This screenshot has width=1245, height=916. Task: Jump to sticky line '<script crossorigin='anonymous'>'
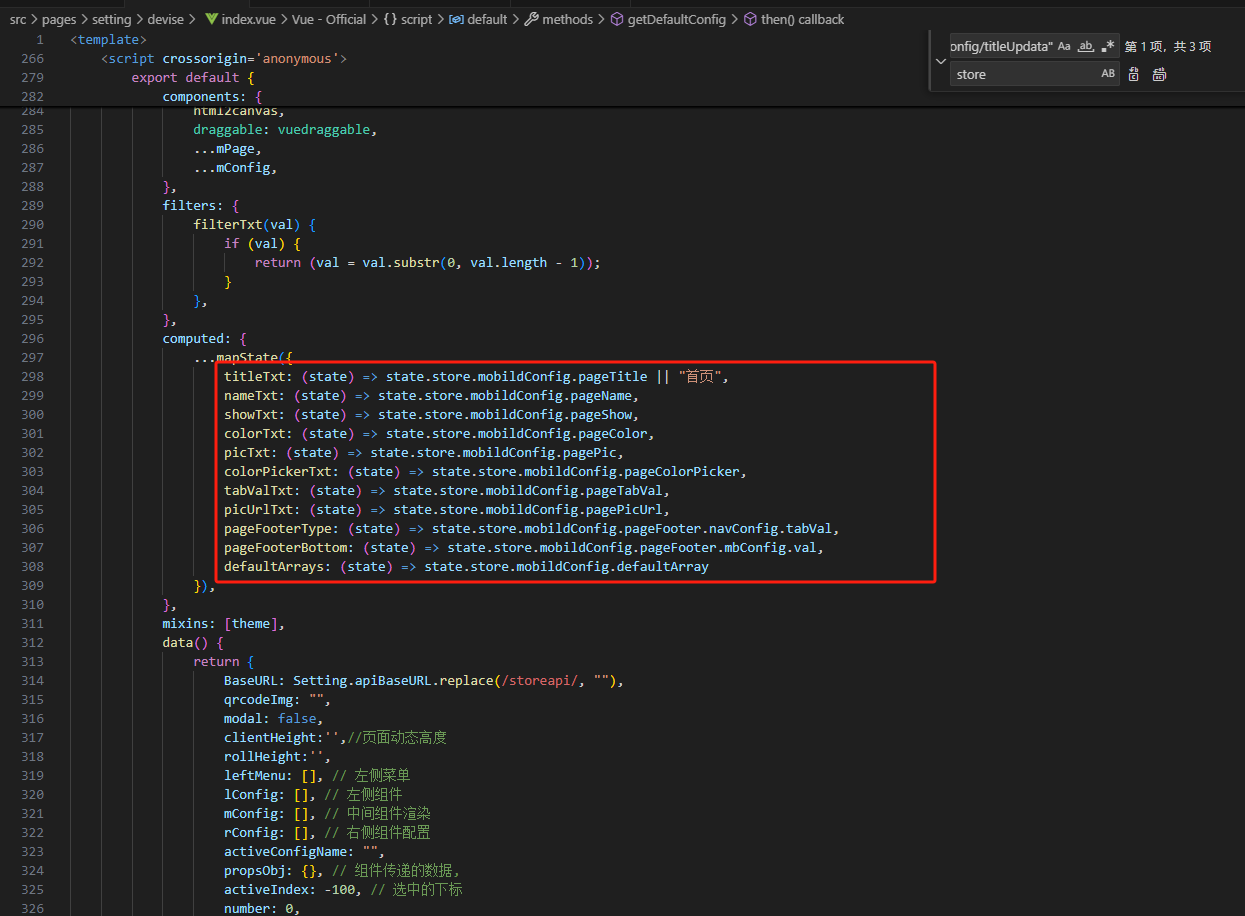click(x=224, y=58)
